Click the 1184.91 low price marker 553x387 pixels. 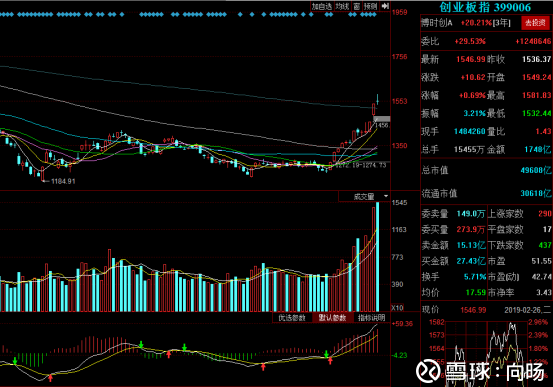click(63, 181)
